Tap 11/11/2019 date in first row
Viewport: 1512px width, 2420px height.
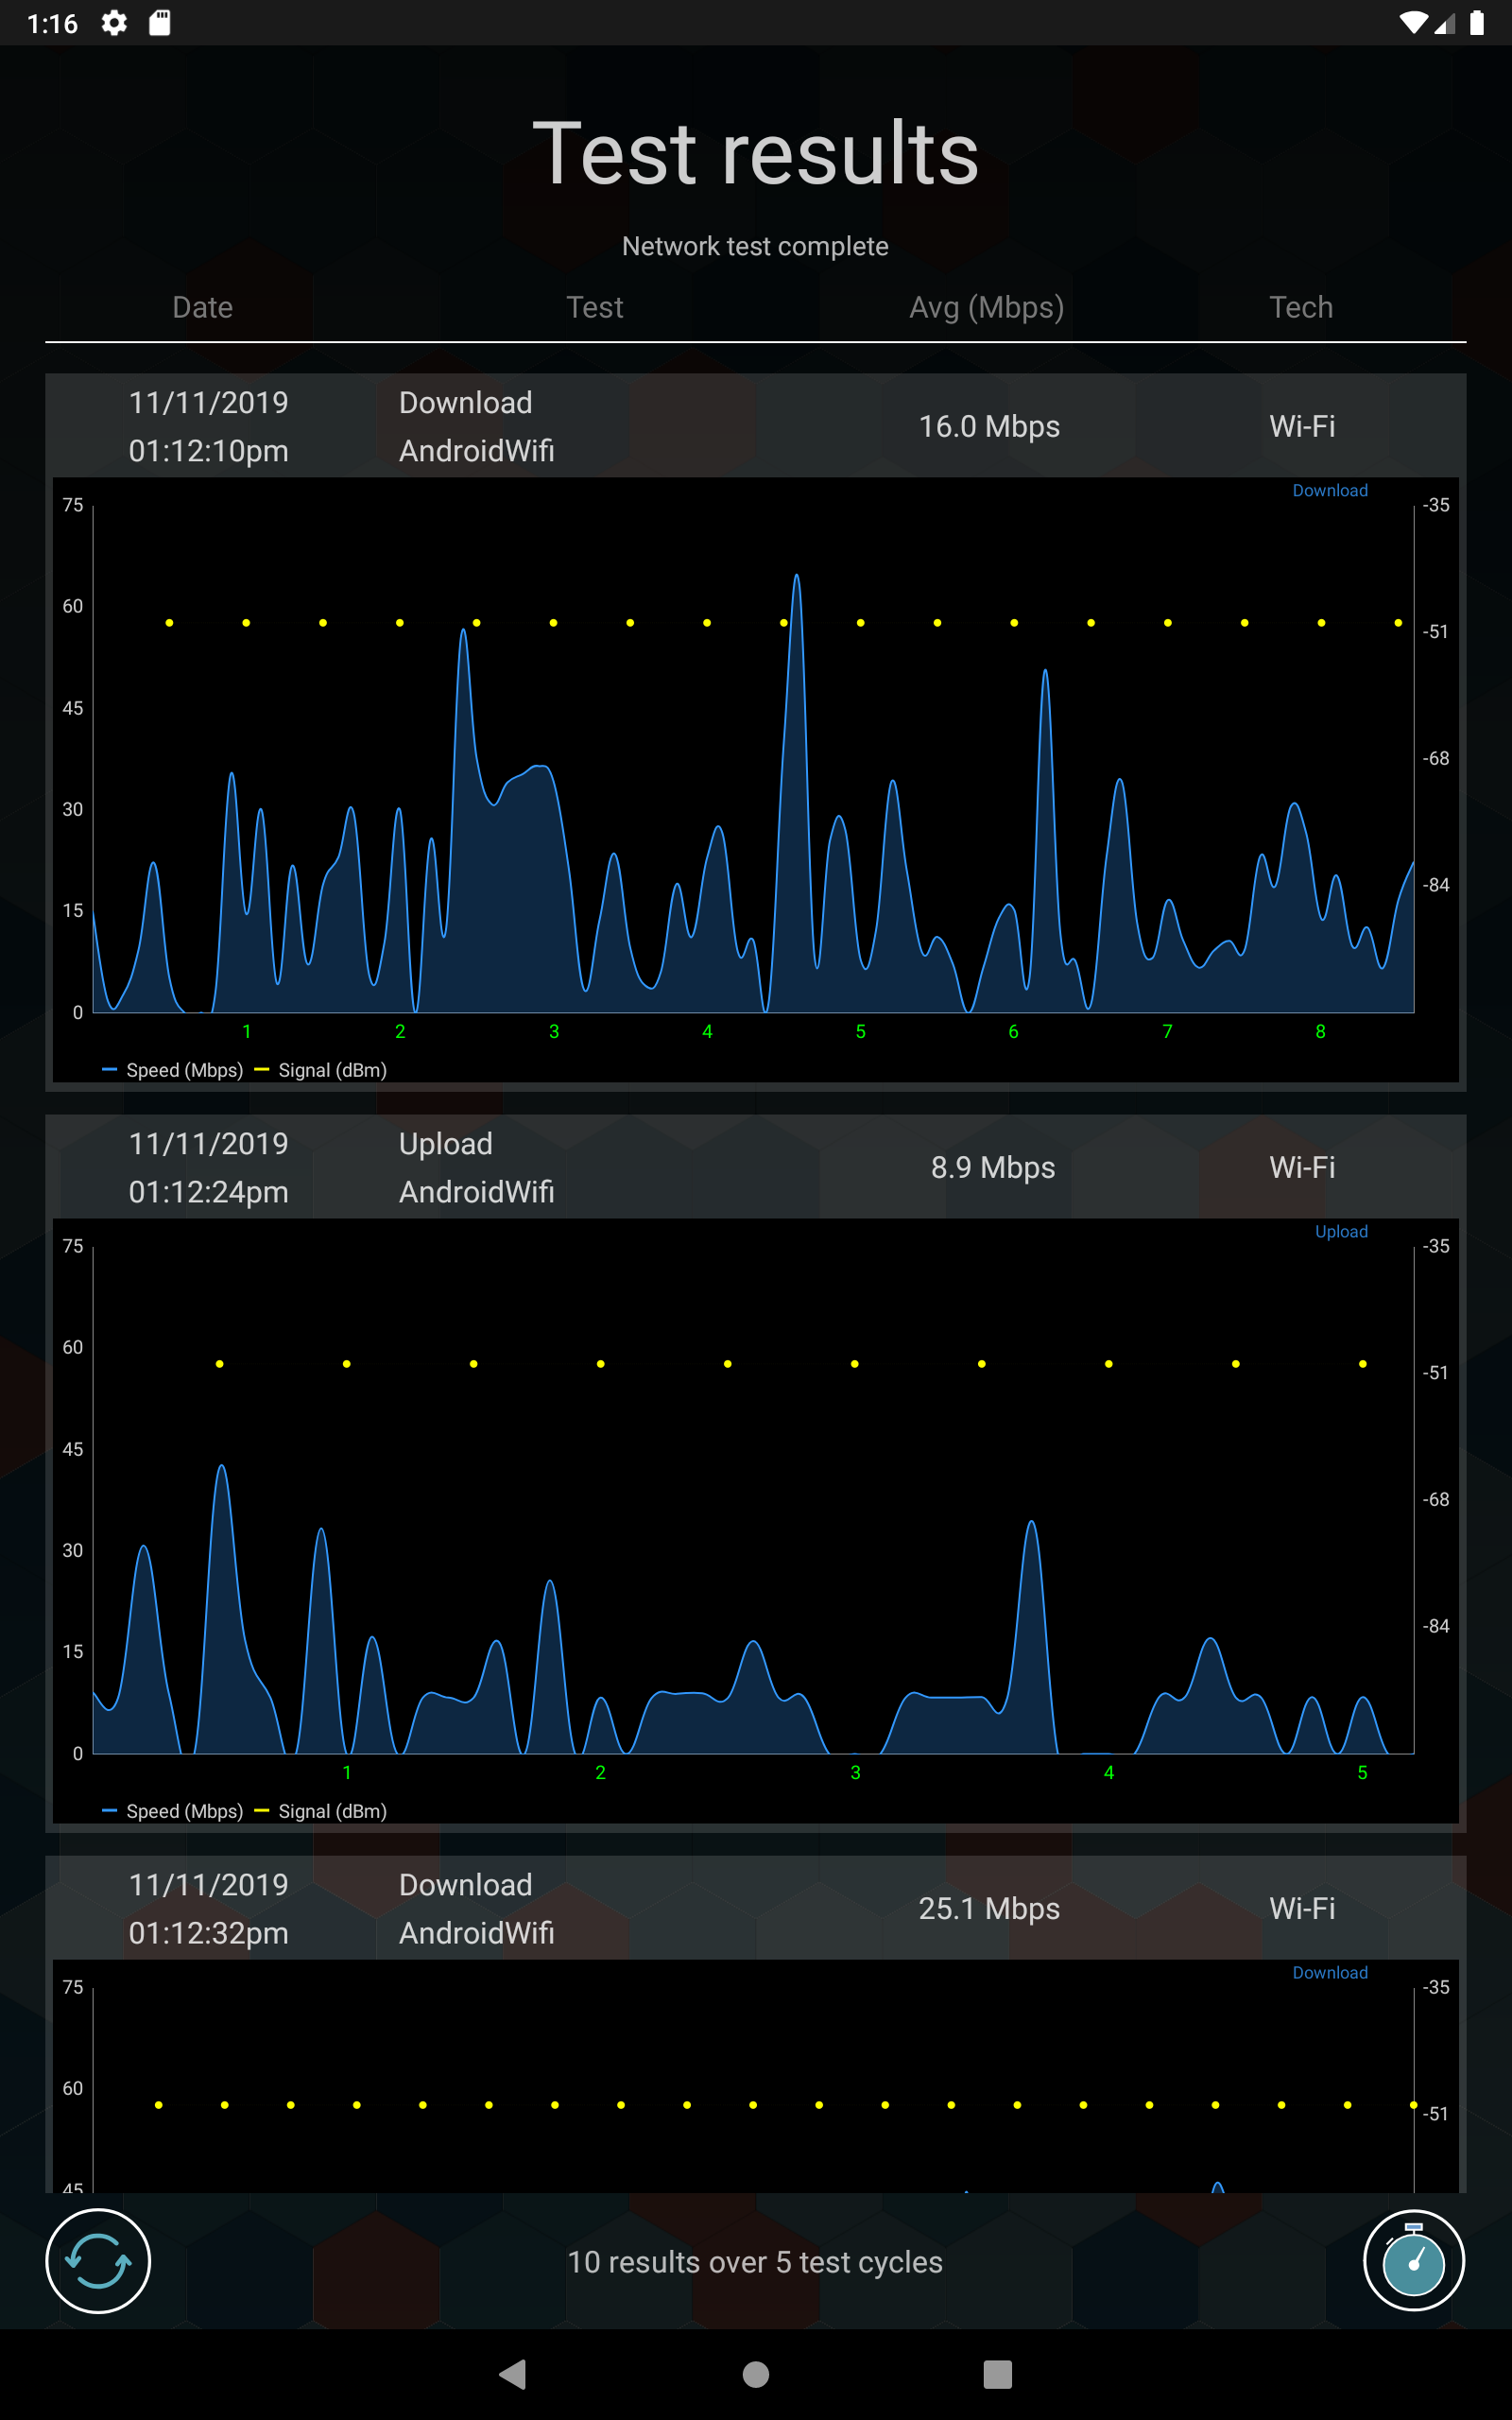click(x=208, y=403)
